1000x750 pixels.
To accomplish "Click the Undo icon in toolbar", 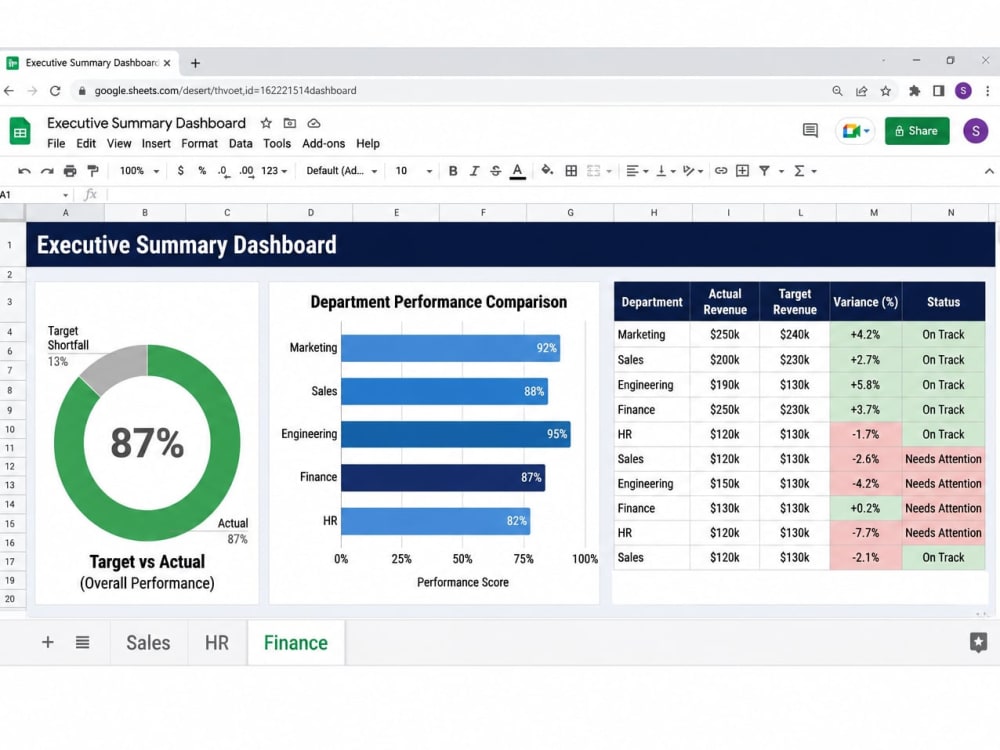I will (24, 171).
